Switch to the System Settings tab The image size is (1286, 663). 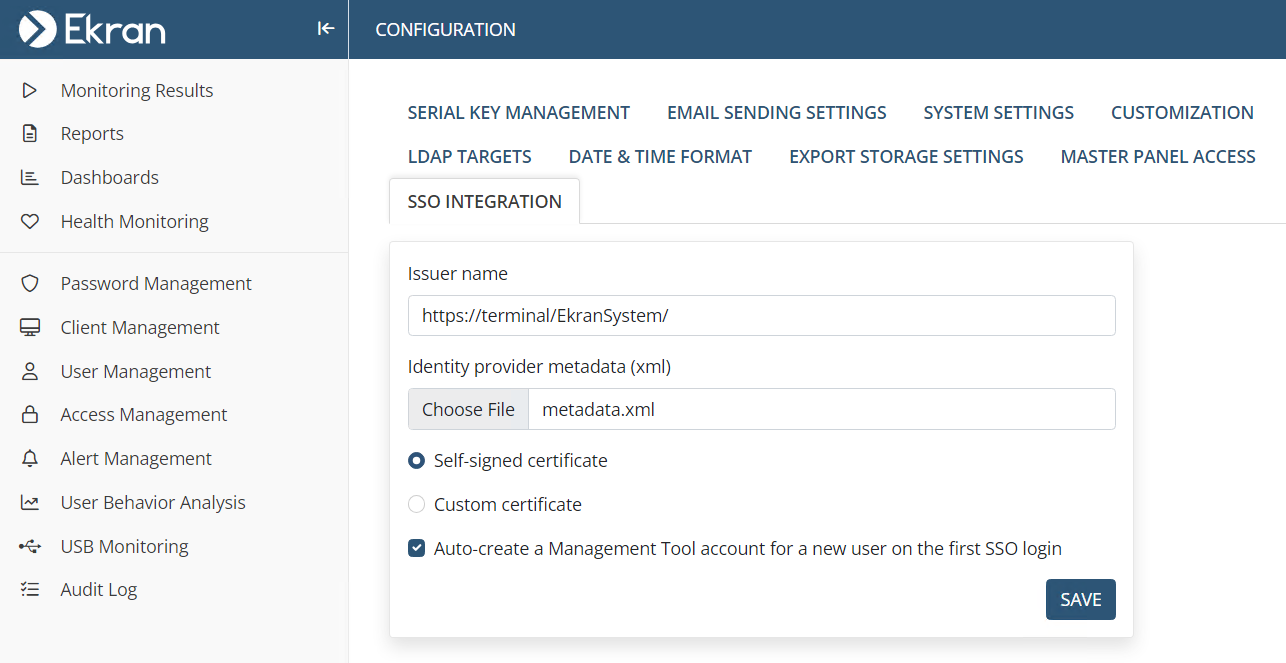tap(998, 113)
